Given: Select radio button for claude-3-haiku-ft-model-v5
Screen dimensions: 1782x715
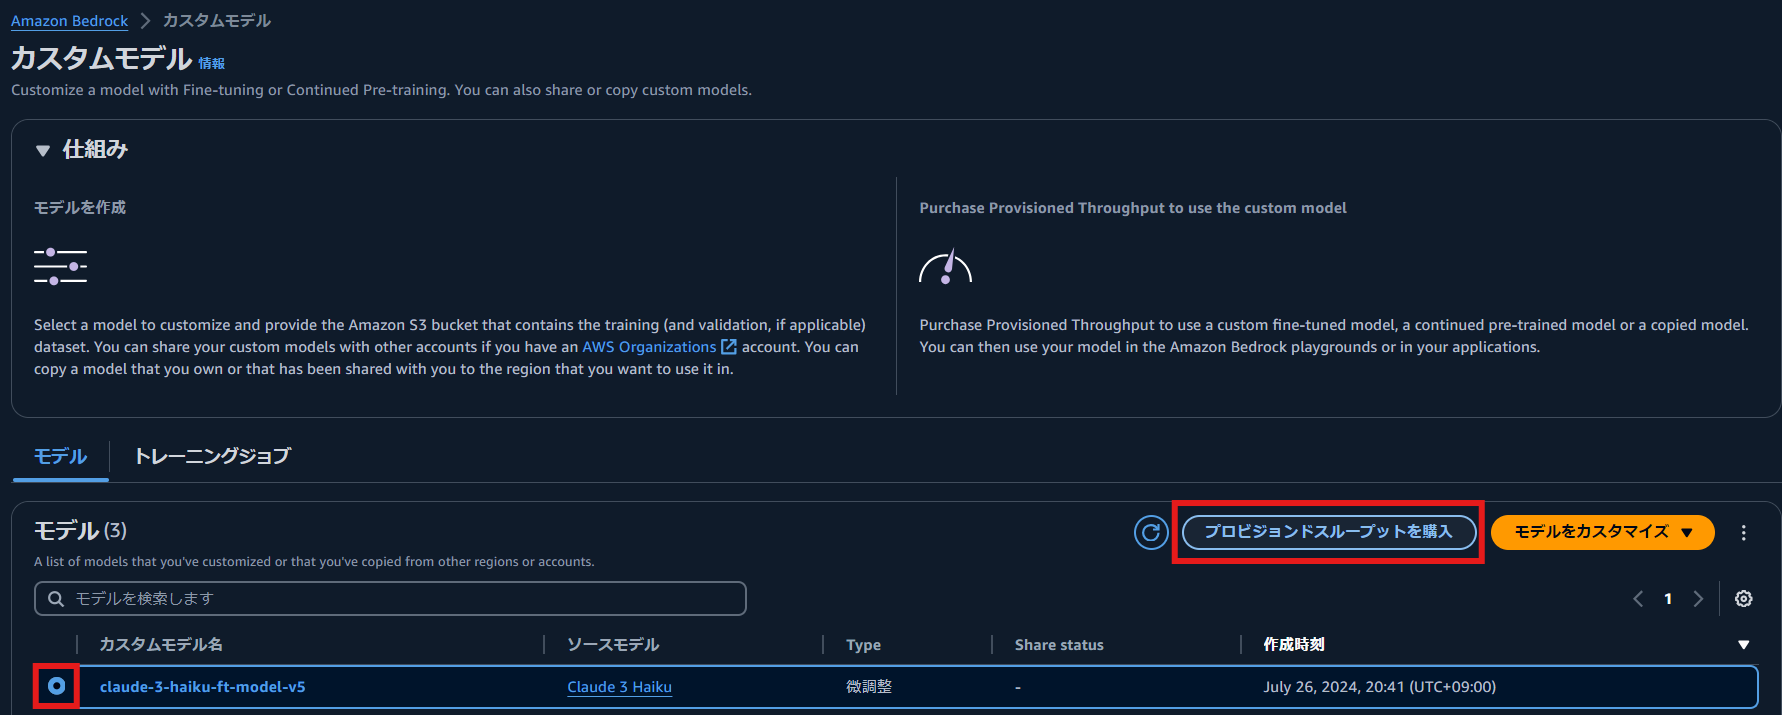Looking at the screenshot, I should tap(57, 686).
